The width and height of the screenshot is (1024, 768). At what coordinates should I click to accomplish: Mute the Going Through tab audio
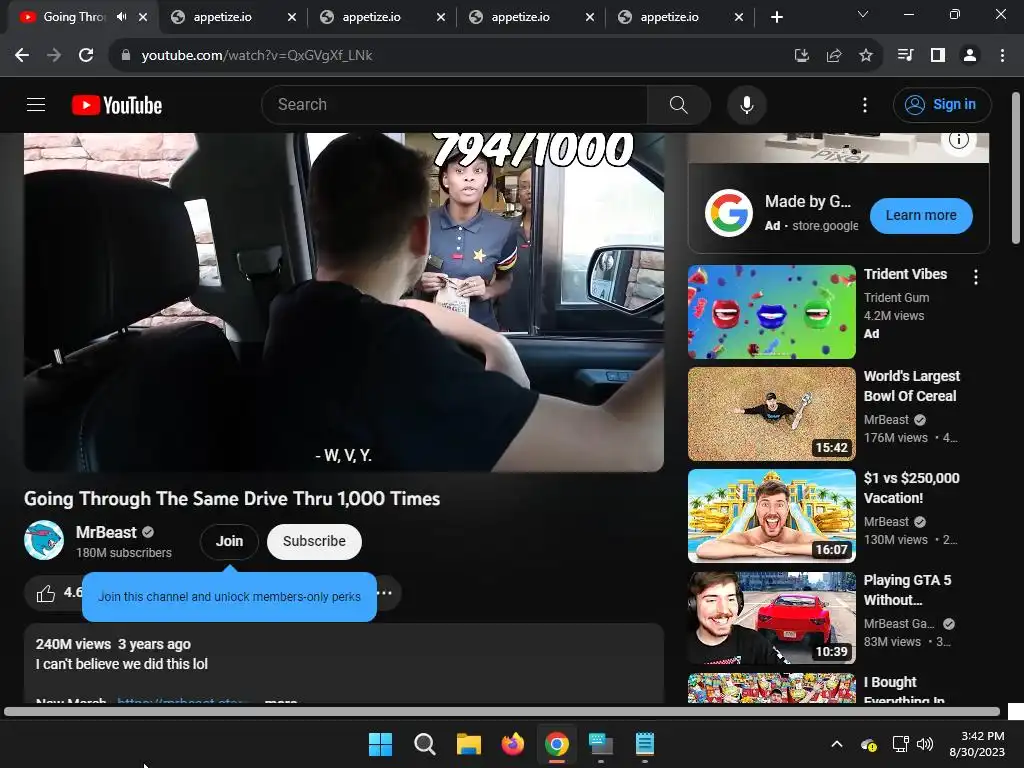(x=121, y=17)
